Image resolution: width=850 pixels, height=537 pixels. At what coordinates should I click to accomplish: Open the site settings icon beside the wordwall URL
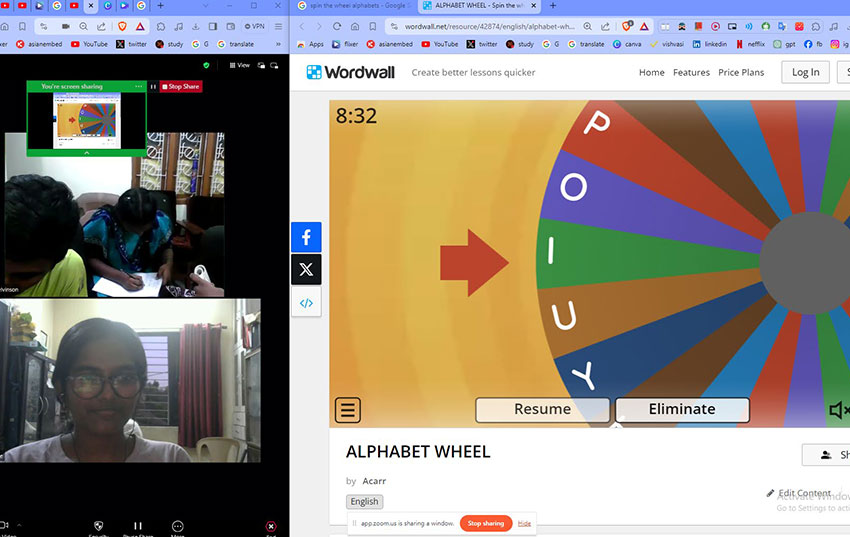(394, 26)
